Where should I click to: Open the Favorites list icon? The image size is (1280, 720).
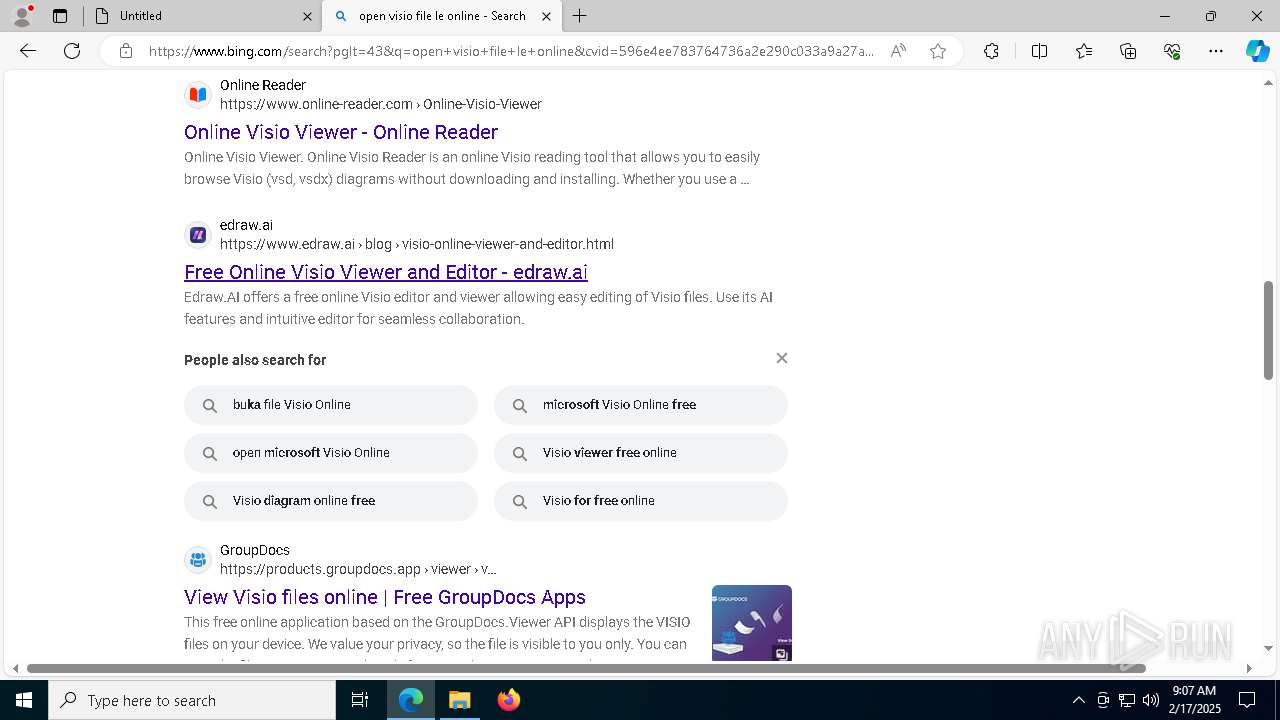1084,51
